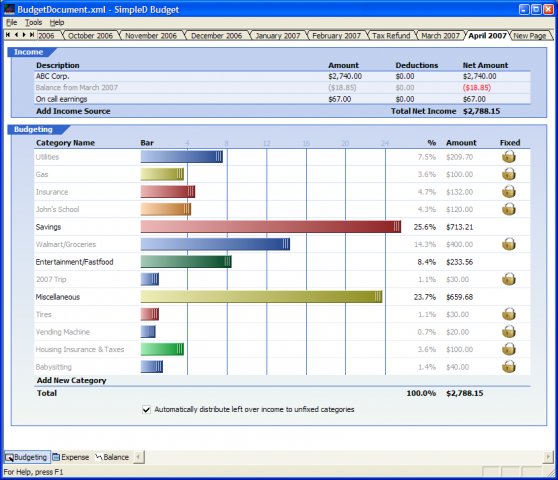Switch to the Budgeting view tab
Image resolution: width=558 pixels, height=480 pixels.
click(x=26, y=457)
